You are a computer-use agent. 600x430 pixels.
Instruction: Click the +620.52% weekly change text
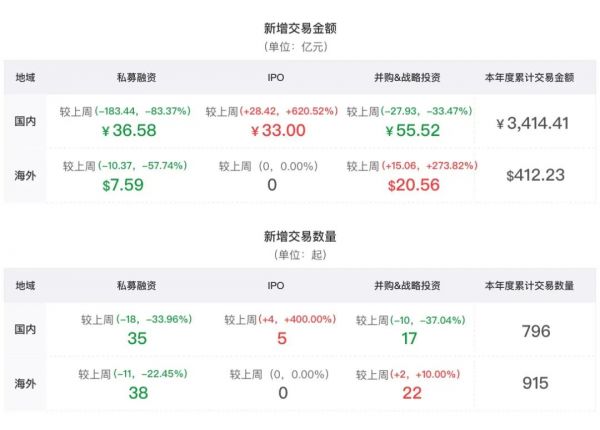(x=314, y=110)
